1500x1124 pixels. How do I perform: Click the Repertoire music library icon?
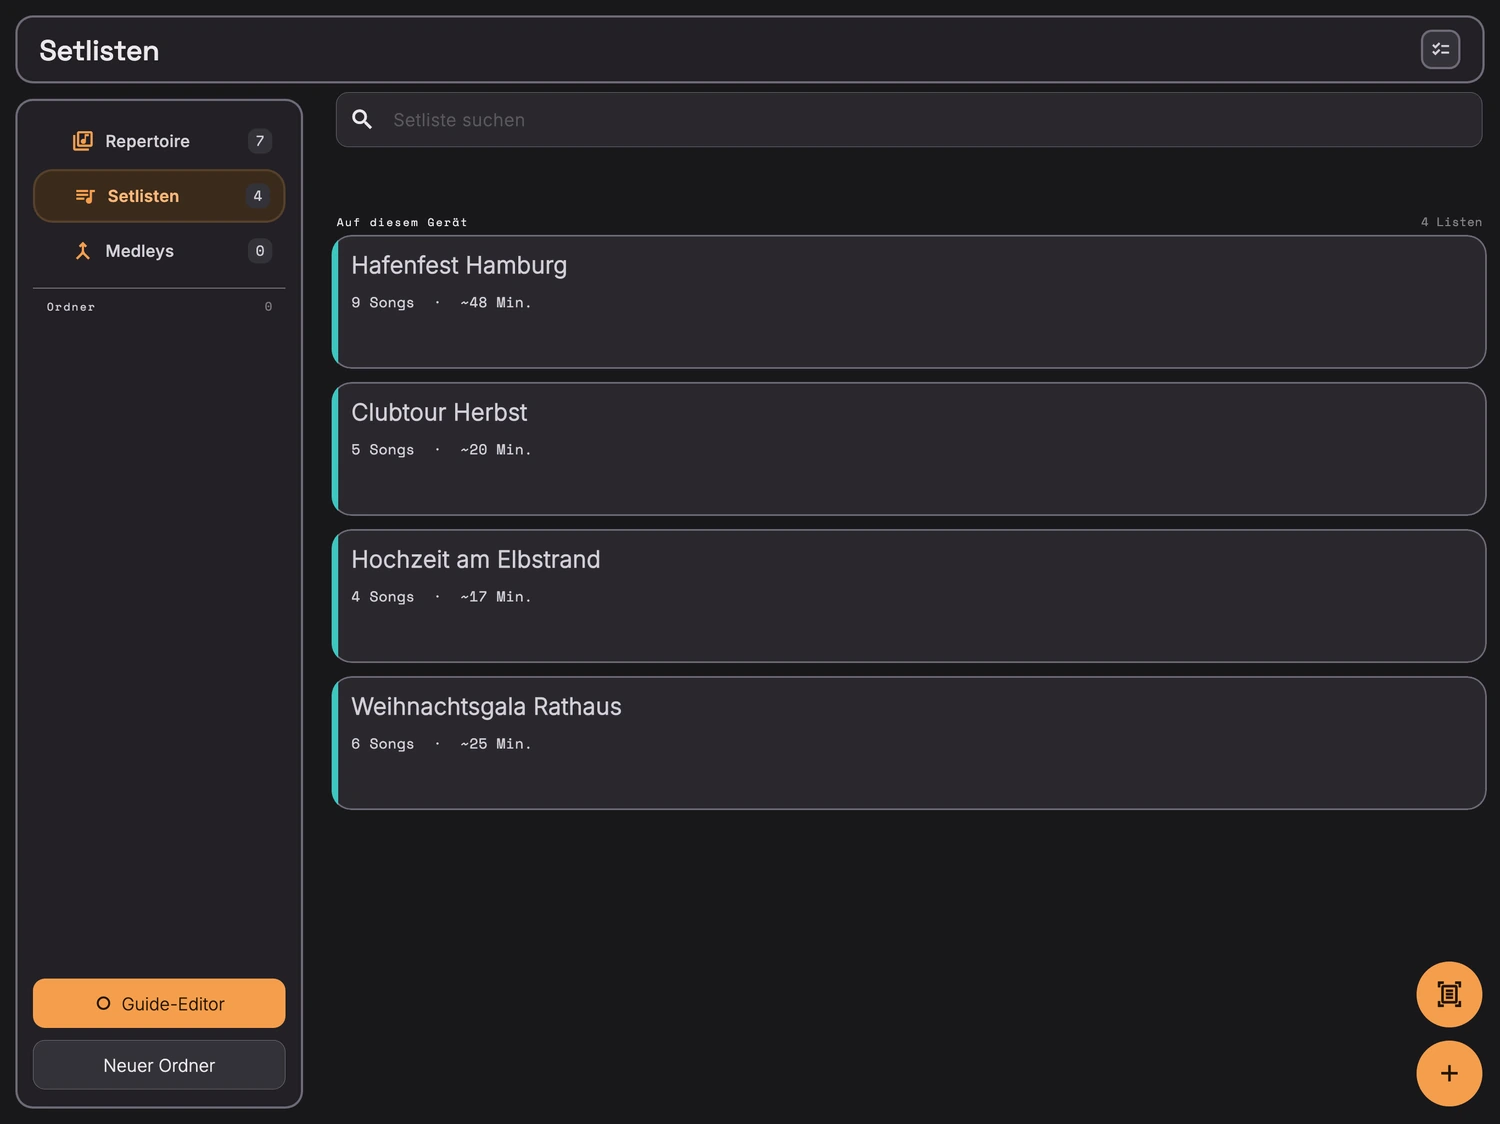pos(83,141)
